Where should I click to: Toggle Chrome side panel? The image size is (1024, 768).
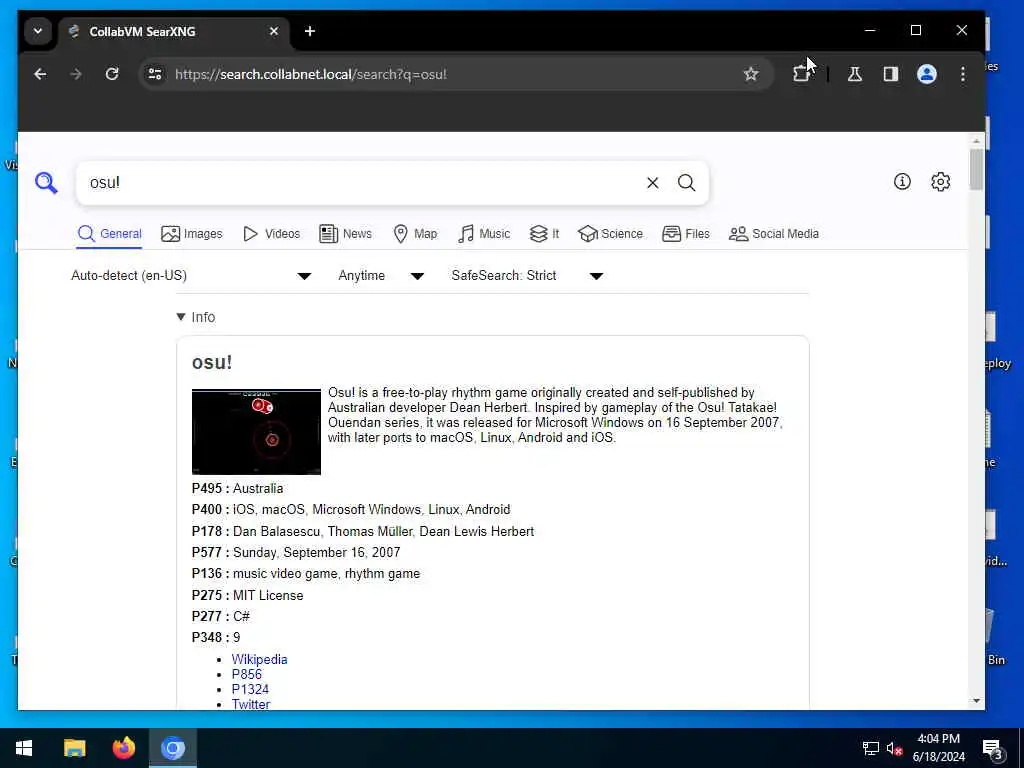pyautogui.click(x=891, y=74)
